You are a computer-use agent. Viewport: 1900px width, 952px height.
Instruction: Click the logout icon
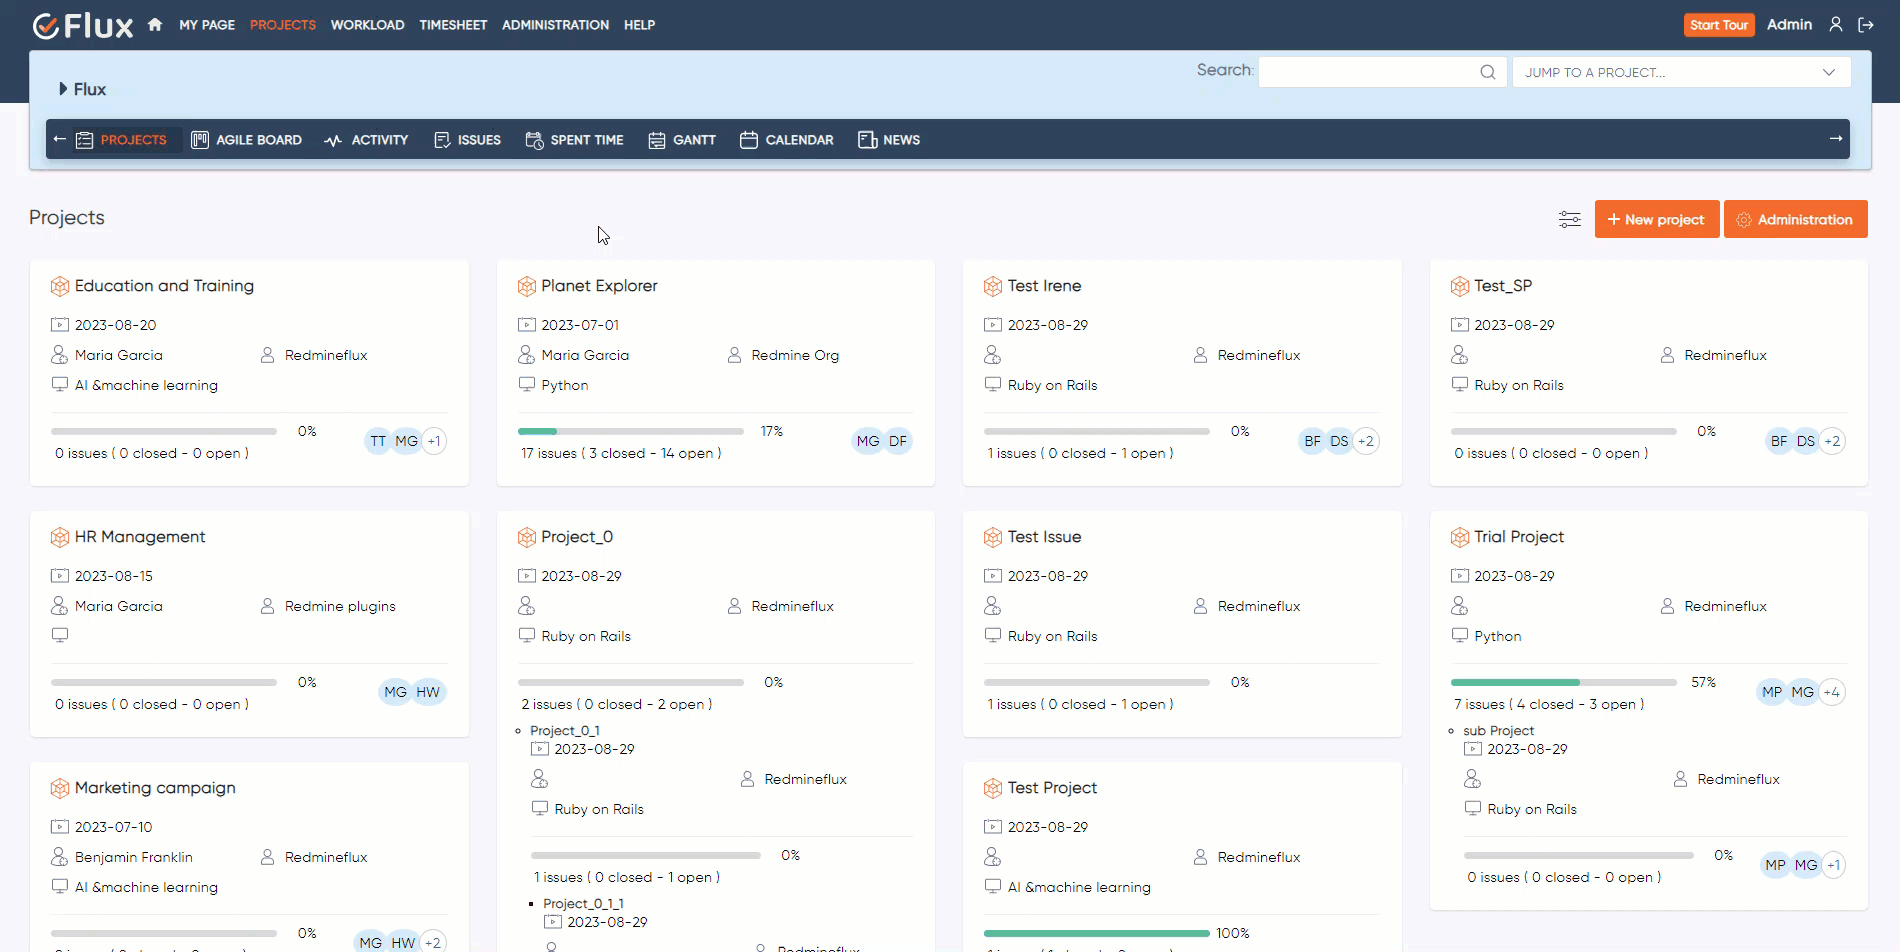click(x=1866, y=25)
